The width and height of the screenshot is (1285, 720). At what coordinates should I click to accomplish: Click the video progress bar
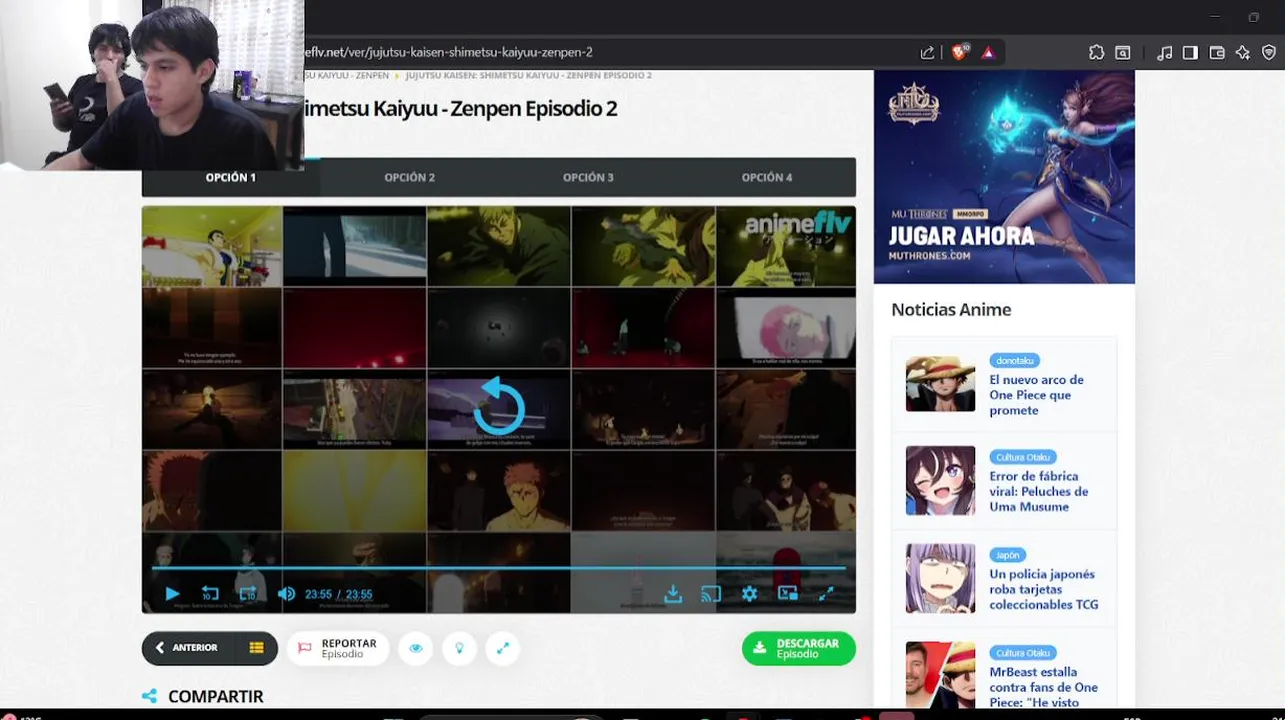pos(498,568)
